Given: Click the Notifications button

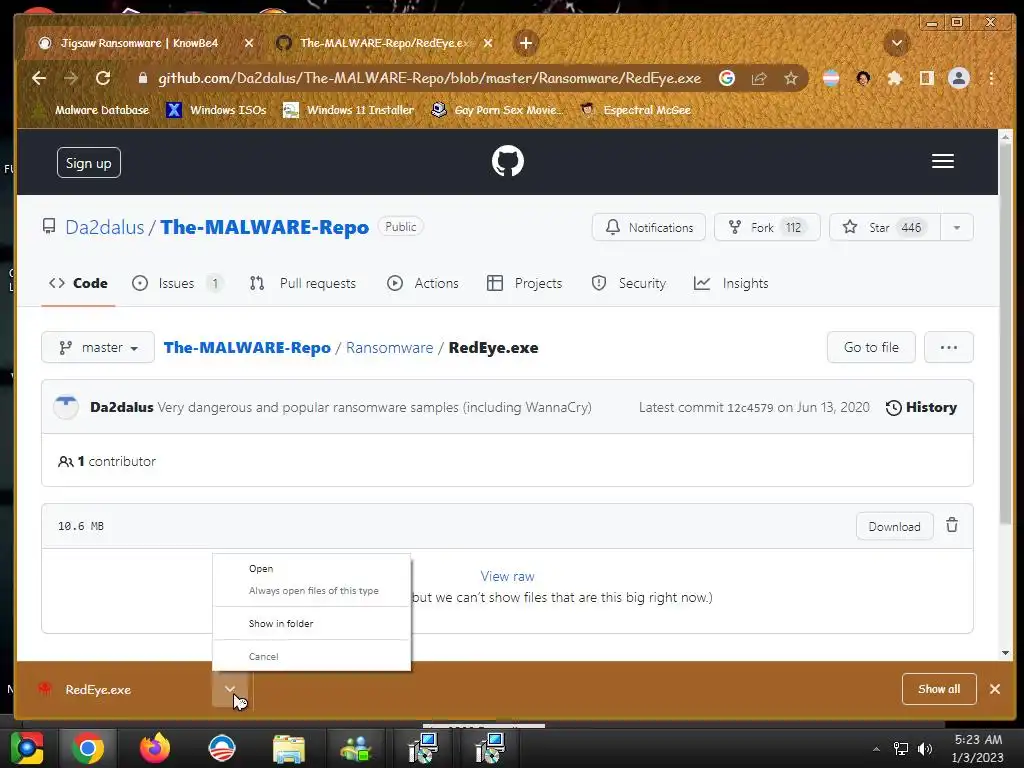Looking at the screenshot, I should tap(648, 227).
